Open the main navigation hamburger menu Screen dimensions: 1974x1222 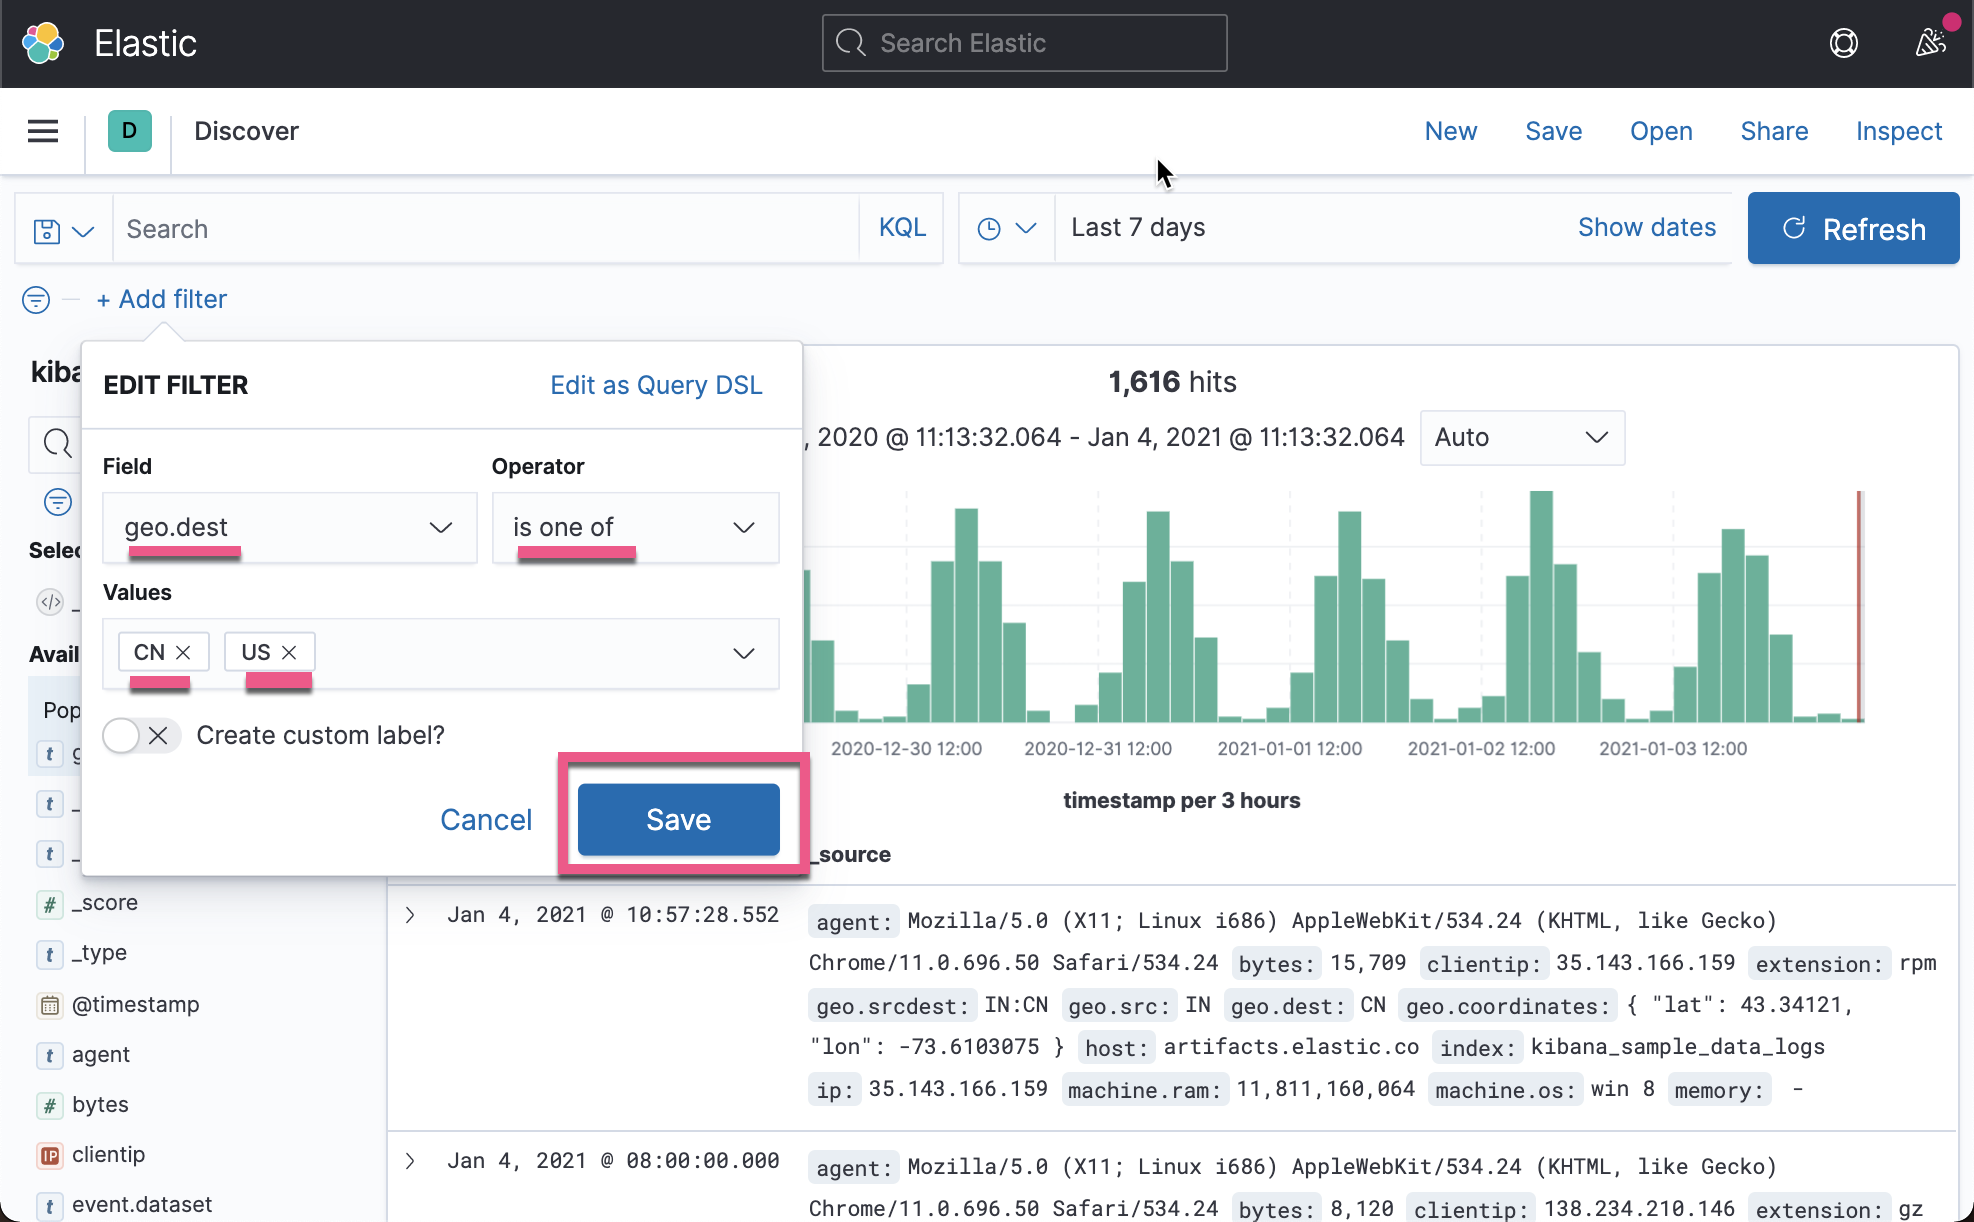click(42, 130)
